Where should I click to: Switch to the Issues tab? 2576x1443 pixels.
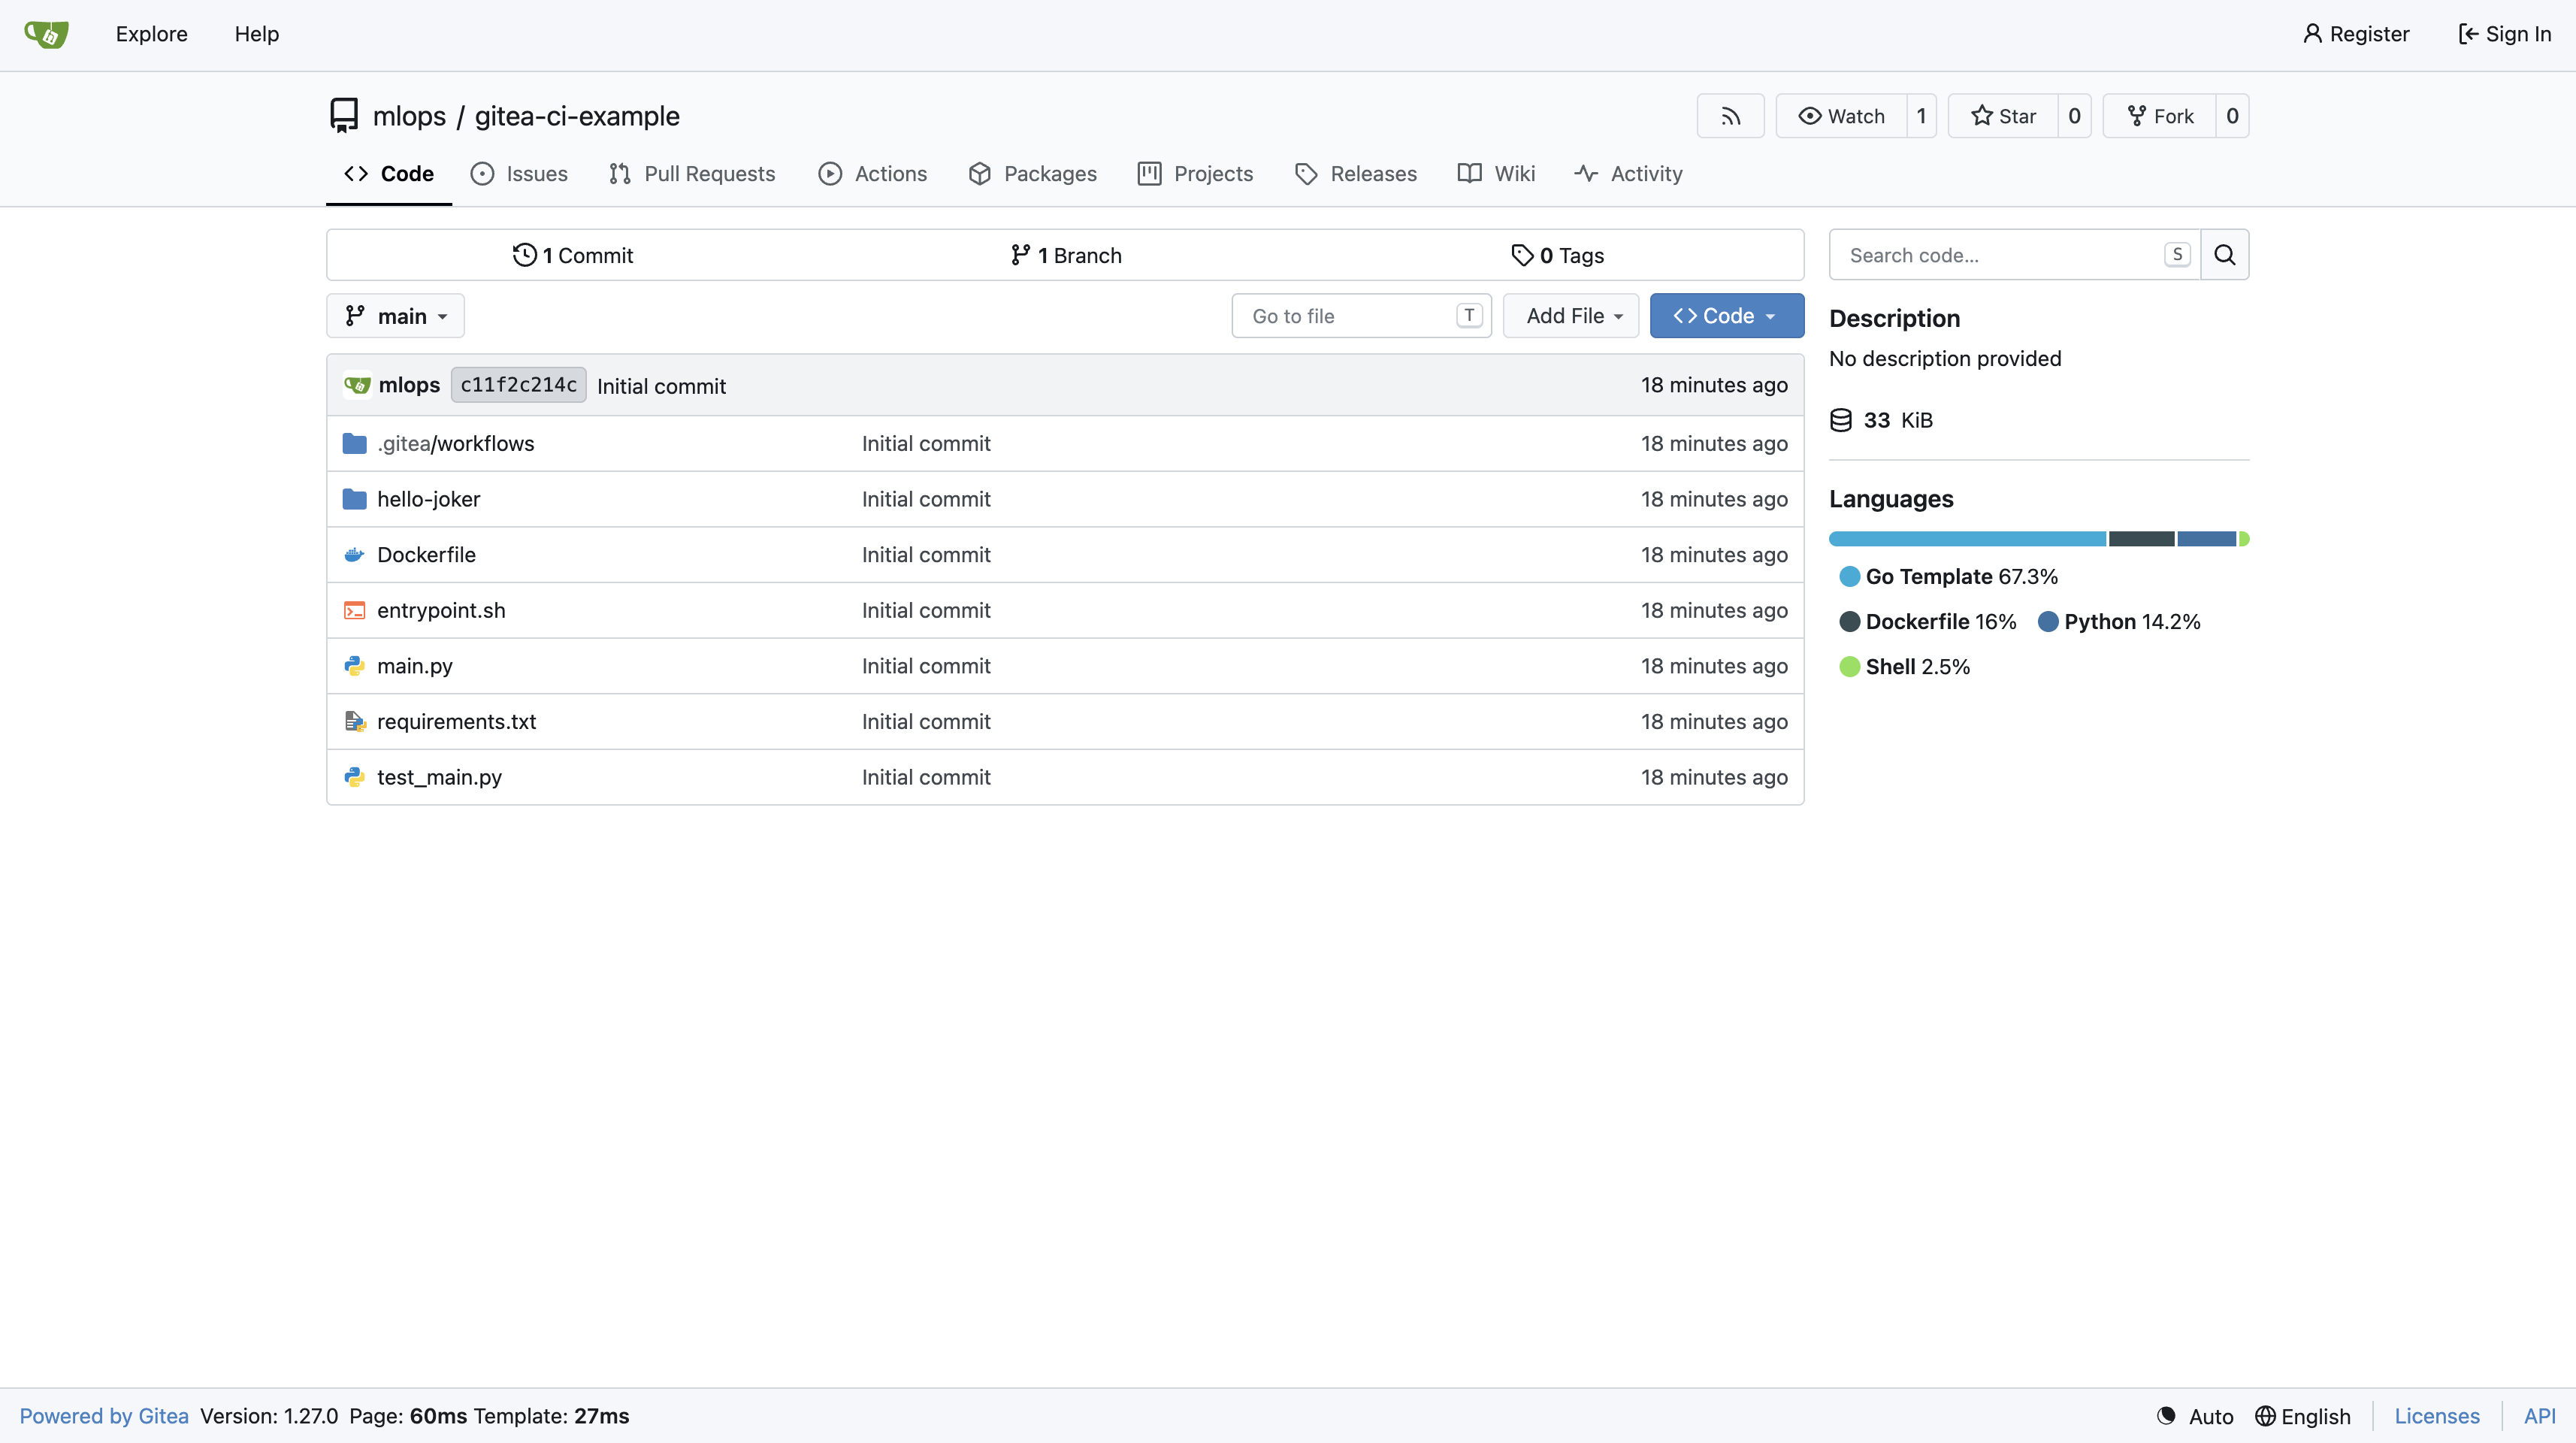(520, 174)
